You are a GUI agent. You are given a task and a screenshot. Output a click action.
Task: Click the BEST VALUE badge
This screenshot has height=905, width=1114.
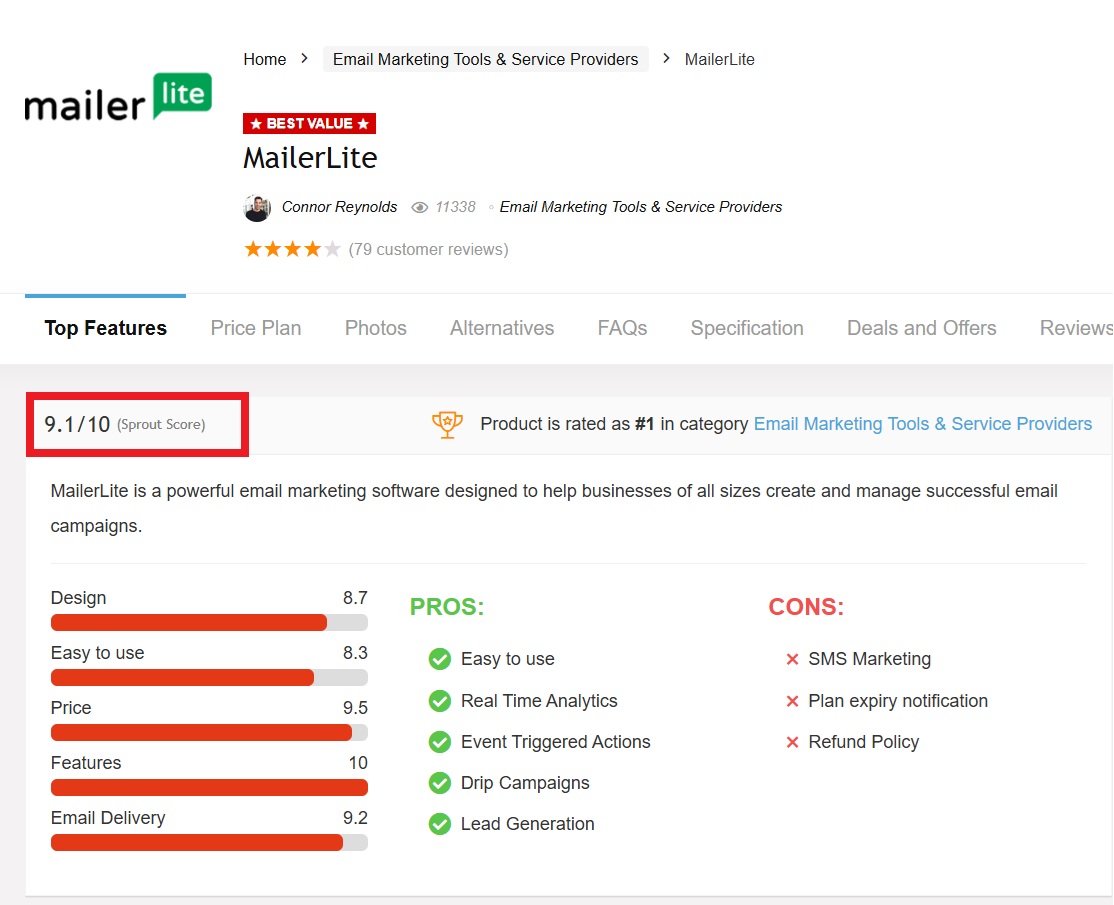point(309,124)
